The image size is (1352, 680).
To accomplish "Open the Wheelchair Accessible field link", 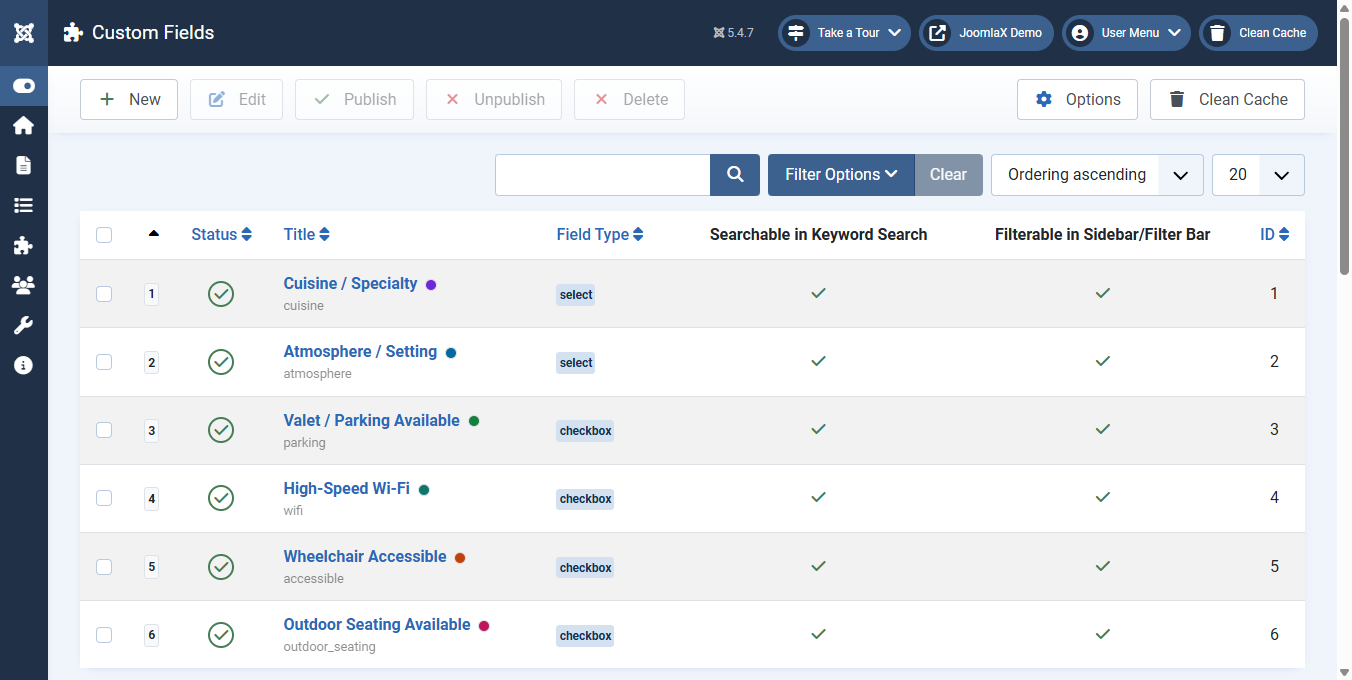I will (x=365, y=557).
